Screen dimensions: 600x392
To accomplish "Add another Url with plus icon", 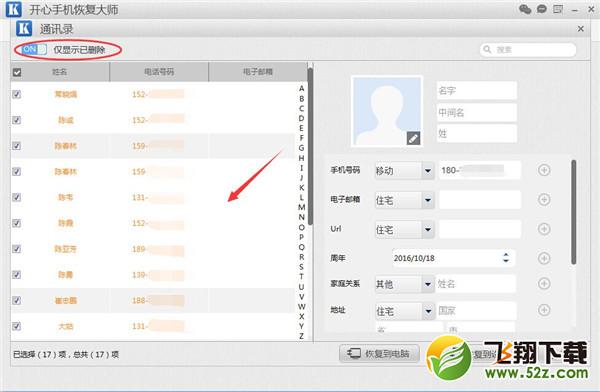I will [544, 229].
